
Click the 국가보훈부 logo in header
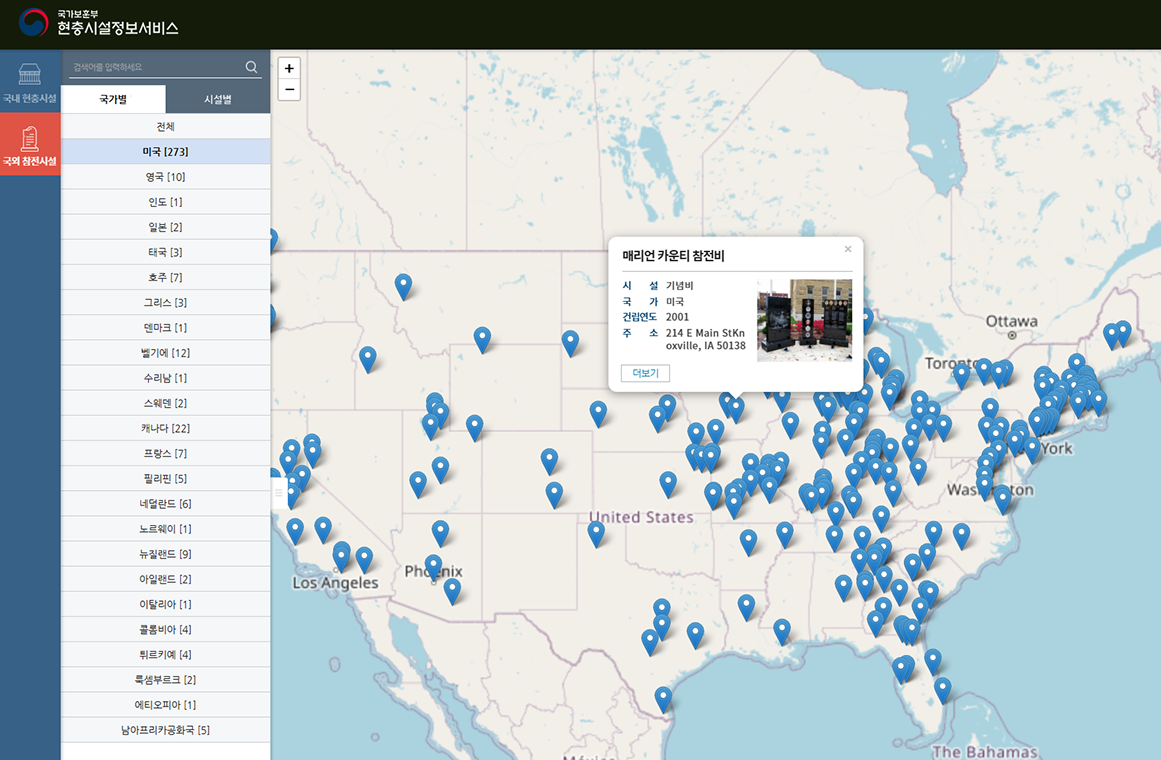[x=33, y=23]
